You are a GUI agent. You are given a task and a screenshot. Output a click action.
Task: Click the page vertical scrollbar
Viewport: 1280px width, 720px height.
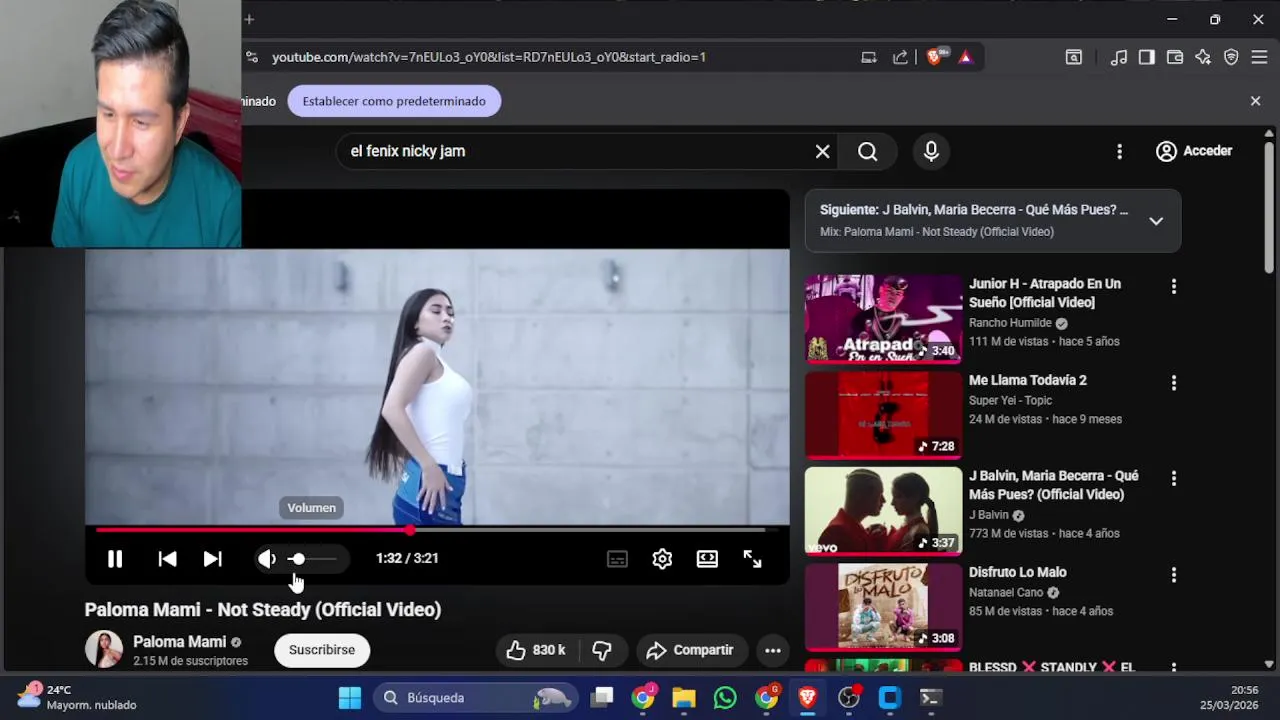(1269, 208)
